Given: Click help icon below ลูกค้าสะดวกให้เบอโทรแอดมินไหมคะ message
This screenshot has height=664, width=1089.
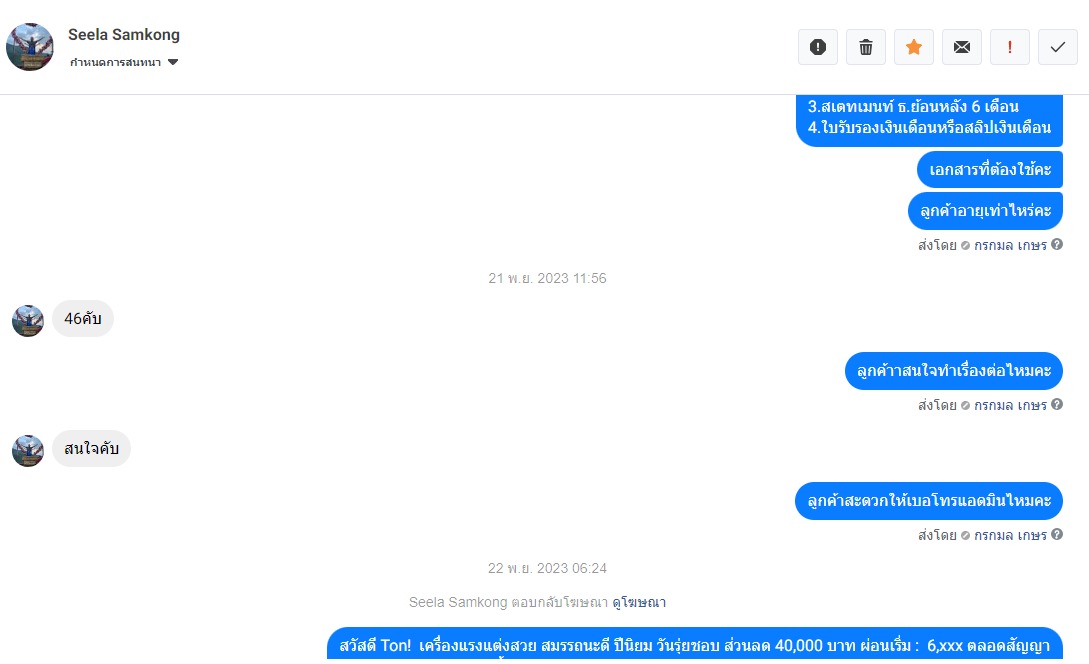Looking at the screenshot, I should tap(1056, 534).
